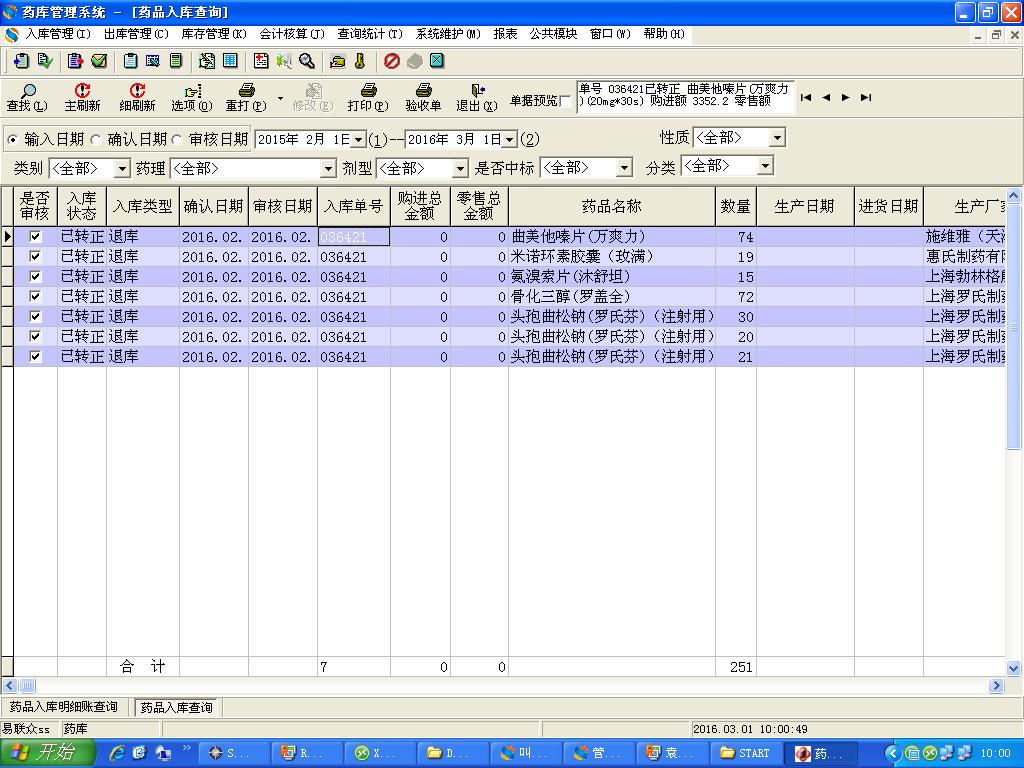Viewport: 1024px width, 768px height.
Task: Click the 主刷新 refresh button
Action: point(82,97)
